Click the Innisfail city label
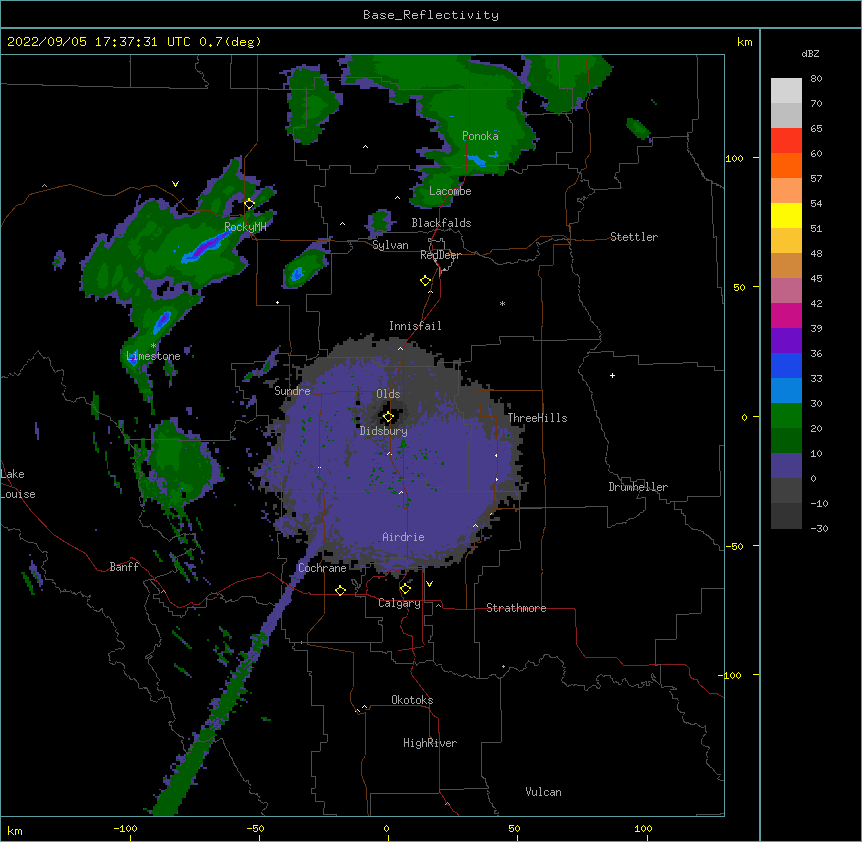The image size is (862, 842). pos(415,326)
